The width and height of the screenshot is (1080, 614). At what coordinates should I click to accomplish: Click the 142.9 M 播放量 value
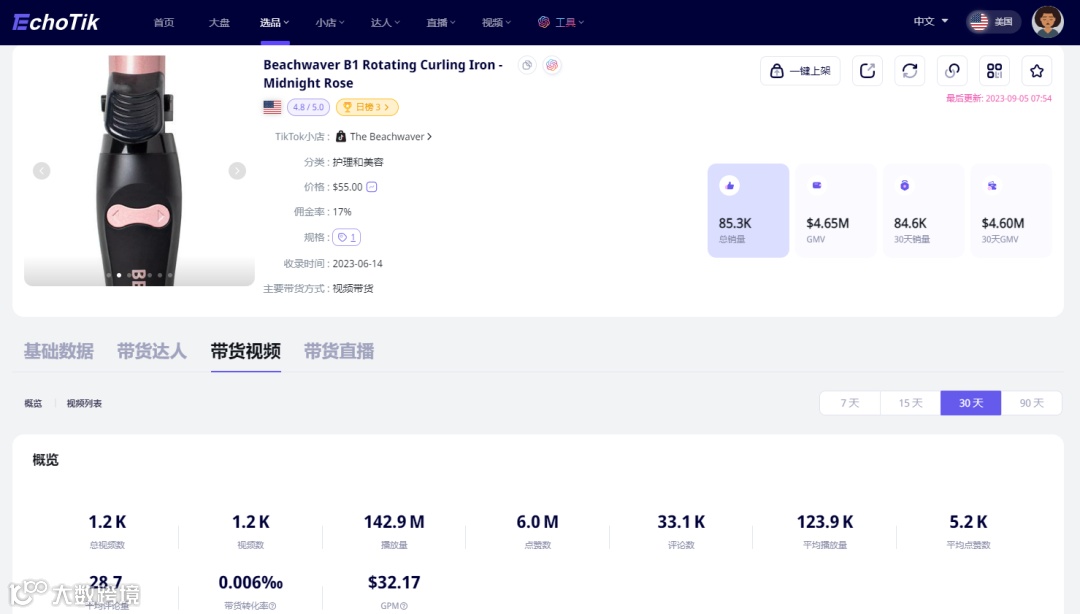pos(394,522)
